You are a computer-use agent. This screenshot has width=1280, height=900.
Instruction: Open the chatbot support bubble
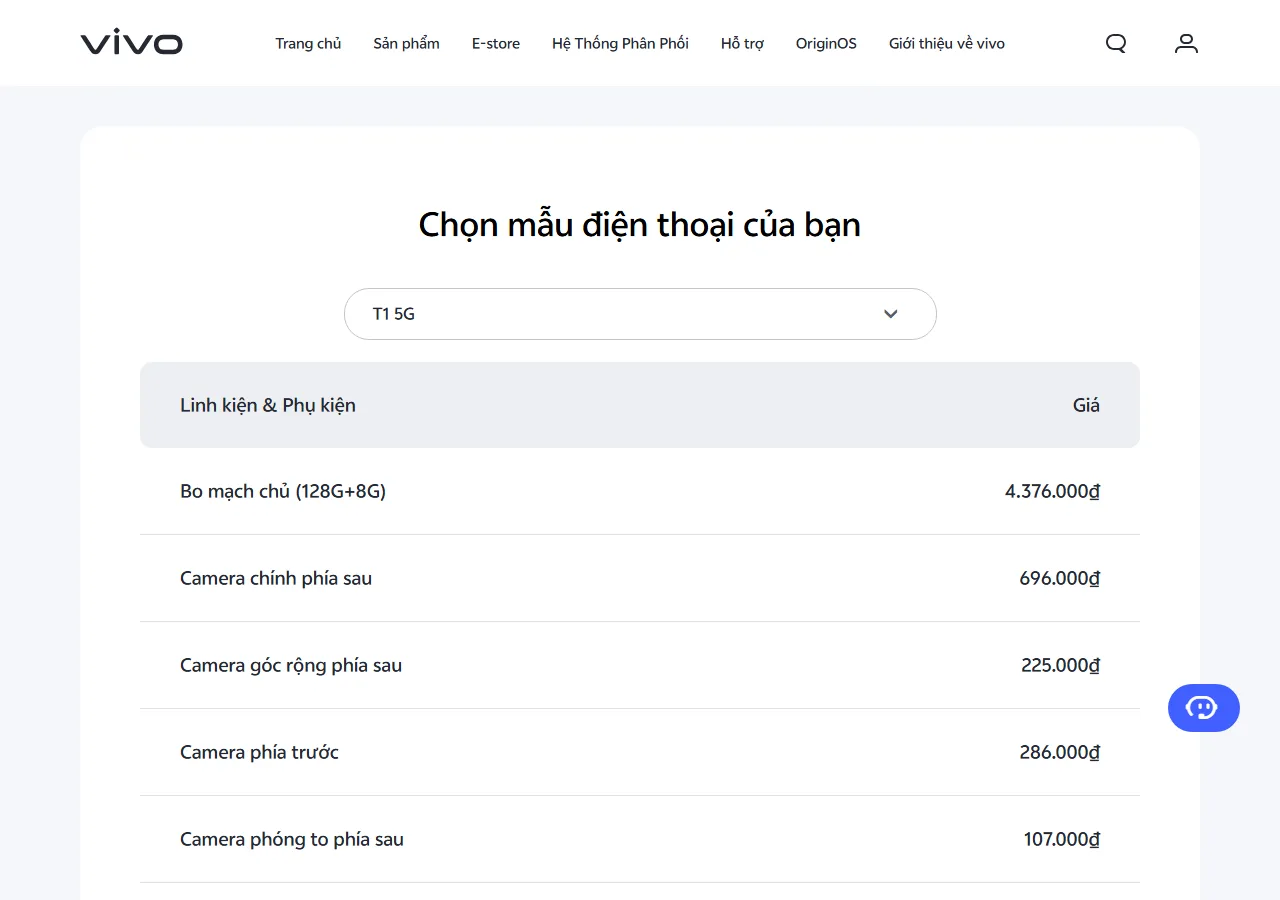pyautogui.click(x=1203, y=708)
